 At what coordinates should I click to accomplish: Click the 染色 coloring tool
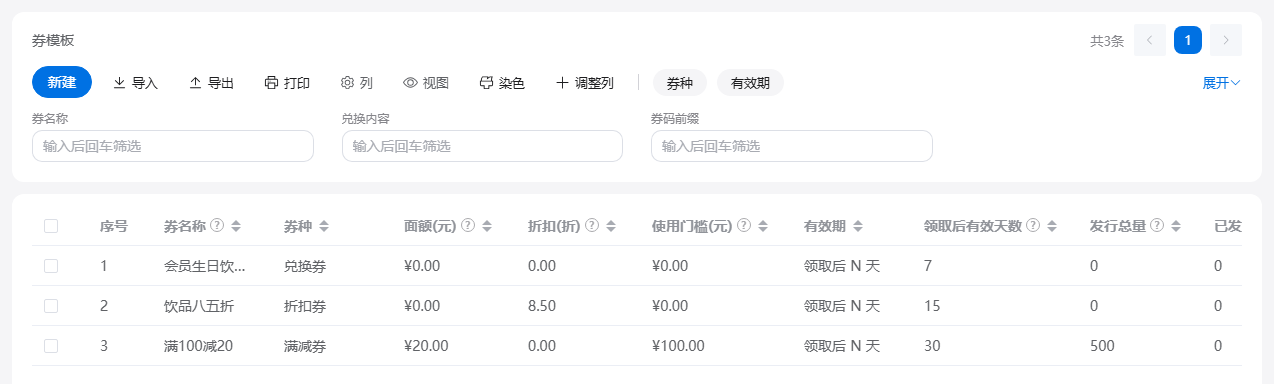502,83
